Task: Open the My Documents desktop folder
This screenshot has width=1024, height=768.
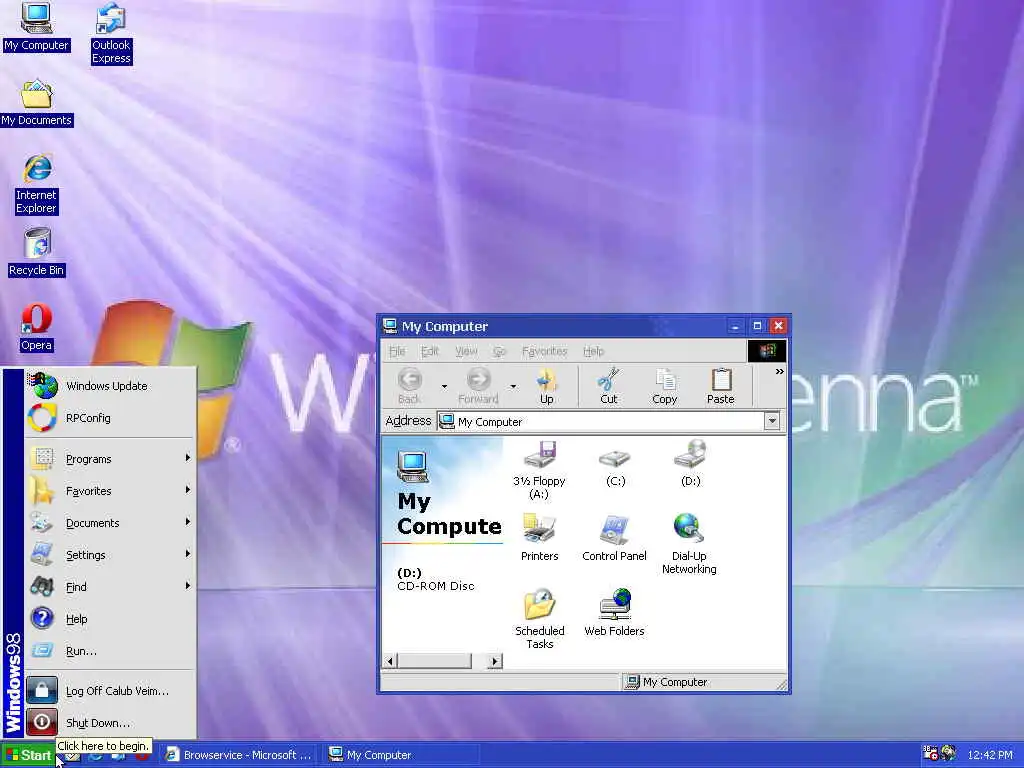Action: coord(37,103)
